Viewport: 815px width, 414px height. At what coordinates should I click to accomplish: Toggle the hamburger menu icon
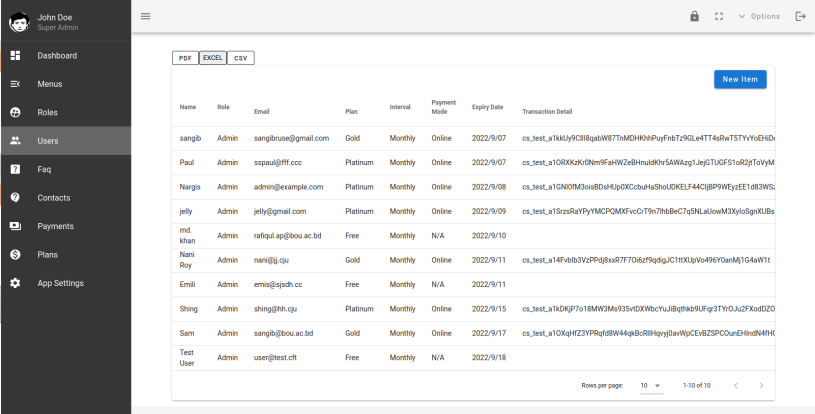click(x=145, y=16)
